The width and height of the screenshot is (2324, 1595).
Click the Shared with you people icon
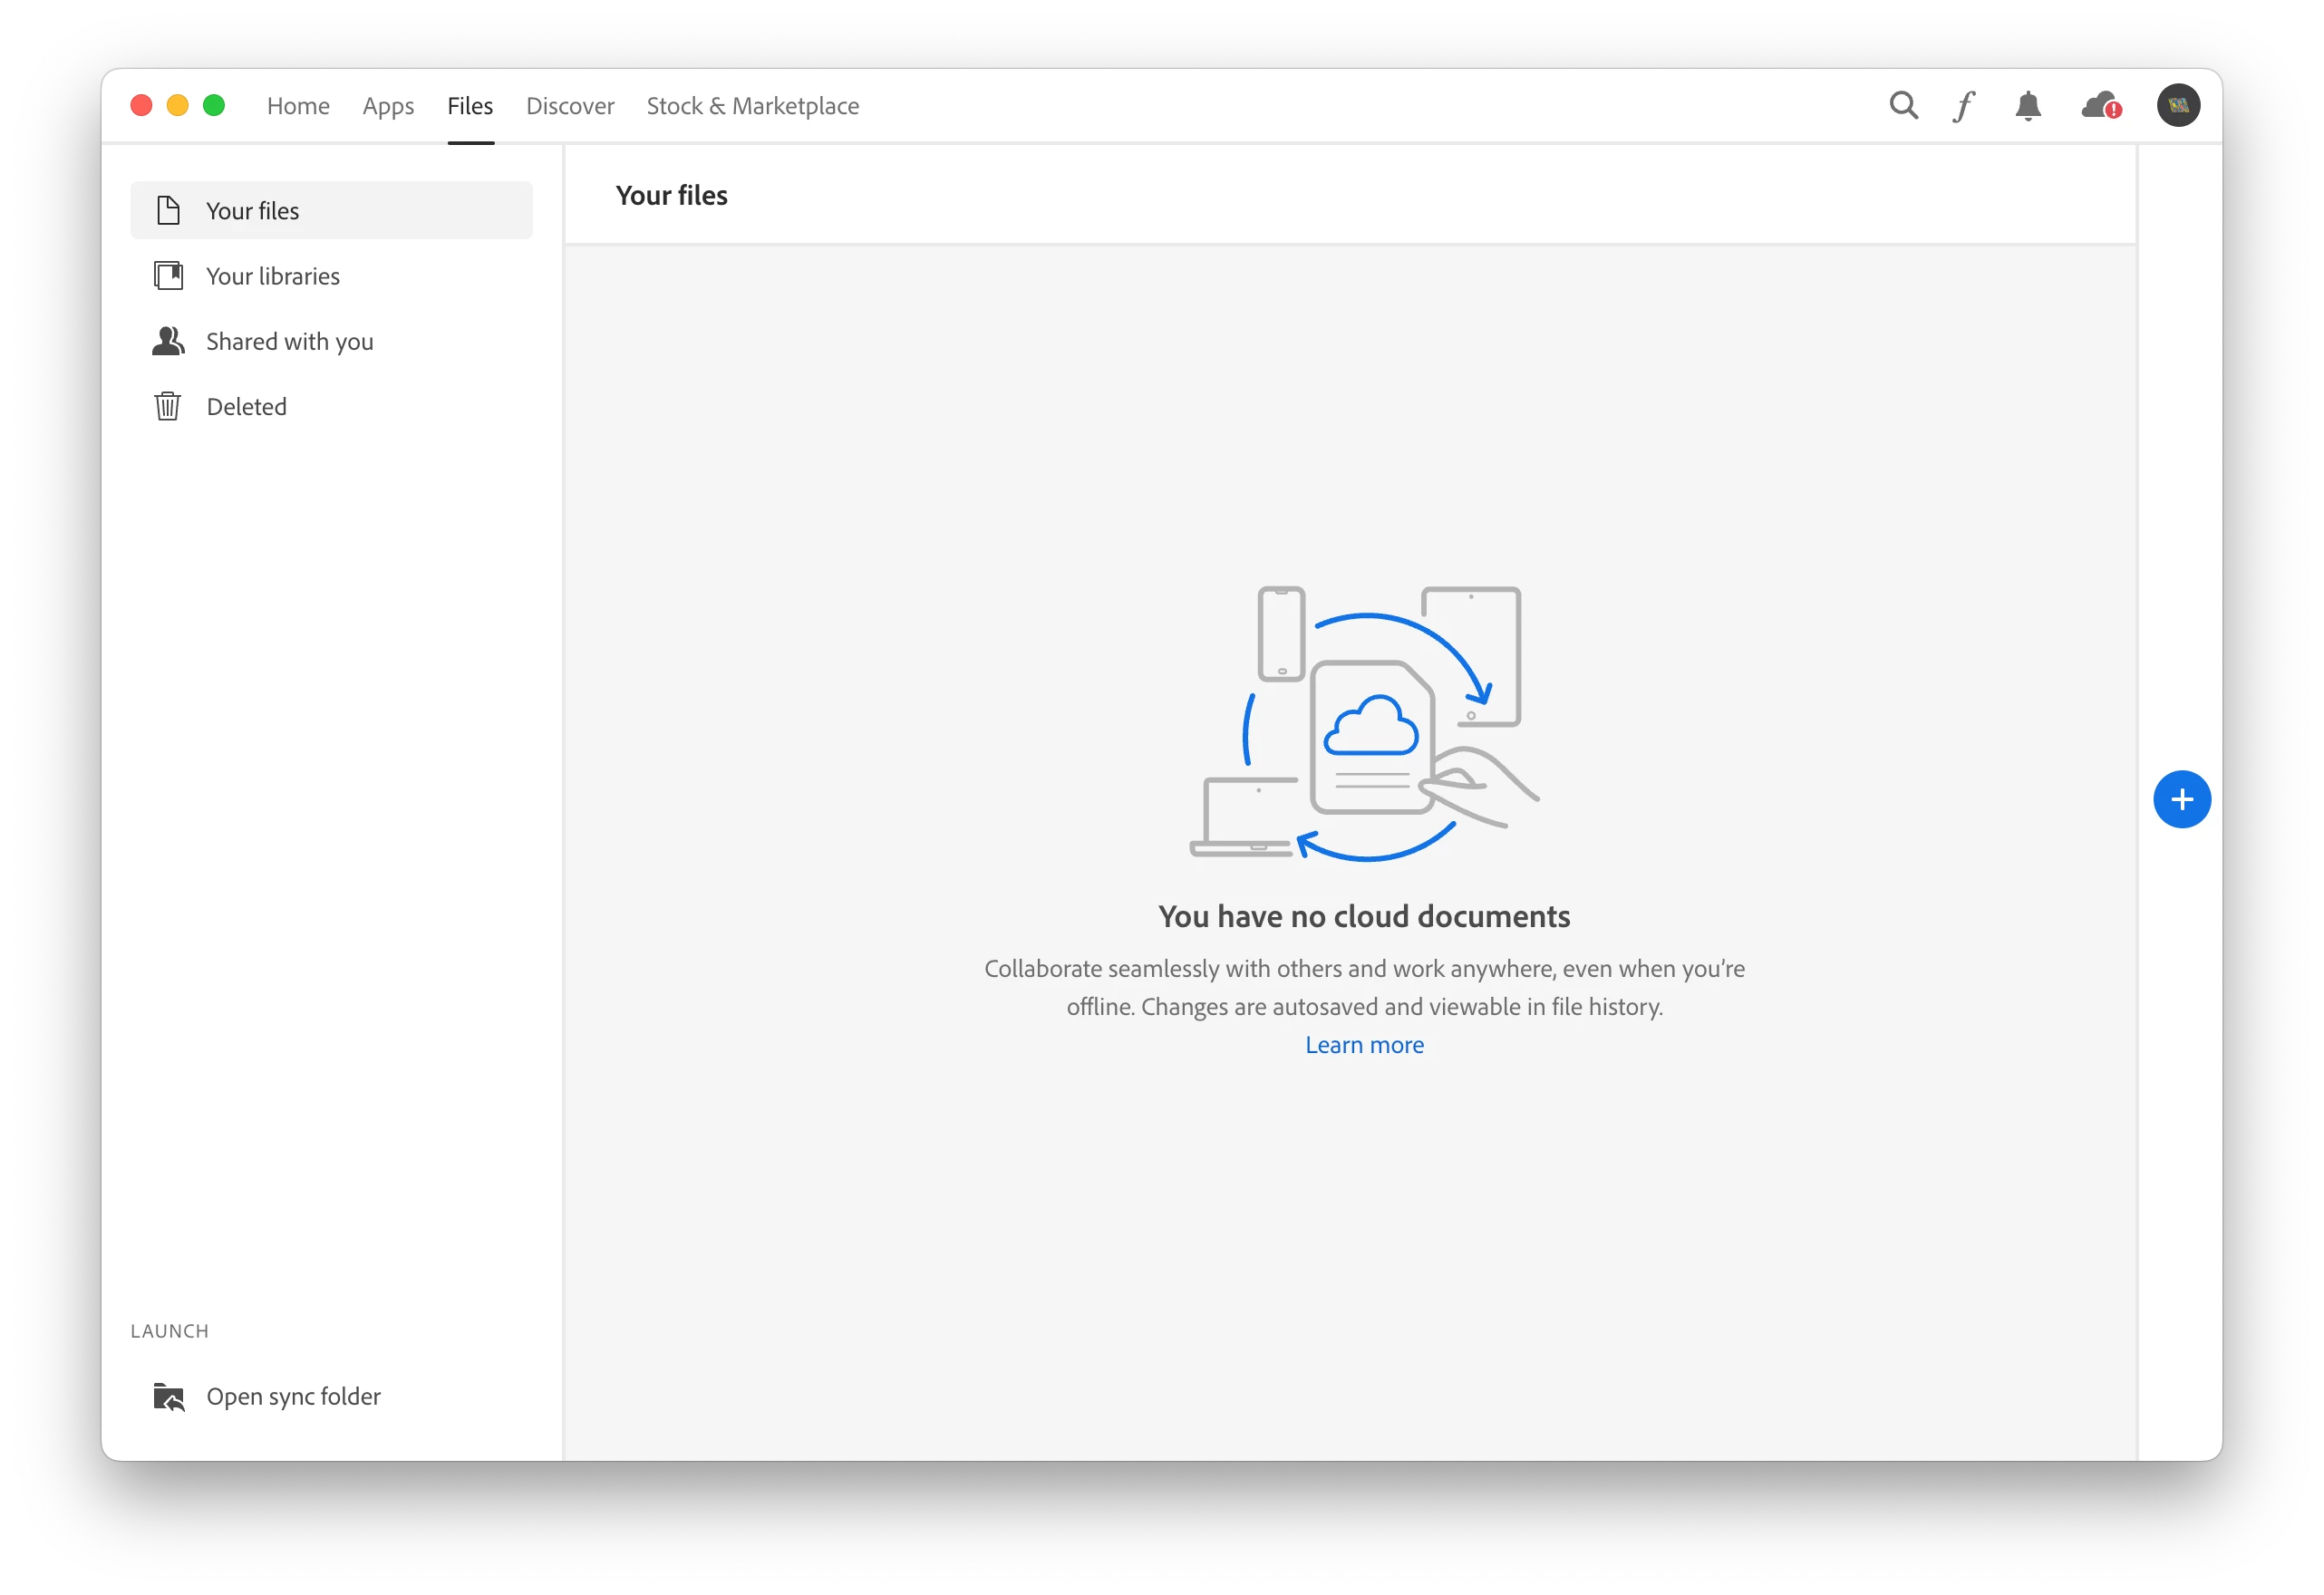pos(168,342)
